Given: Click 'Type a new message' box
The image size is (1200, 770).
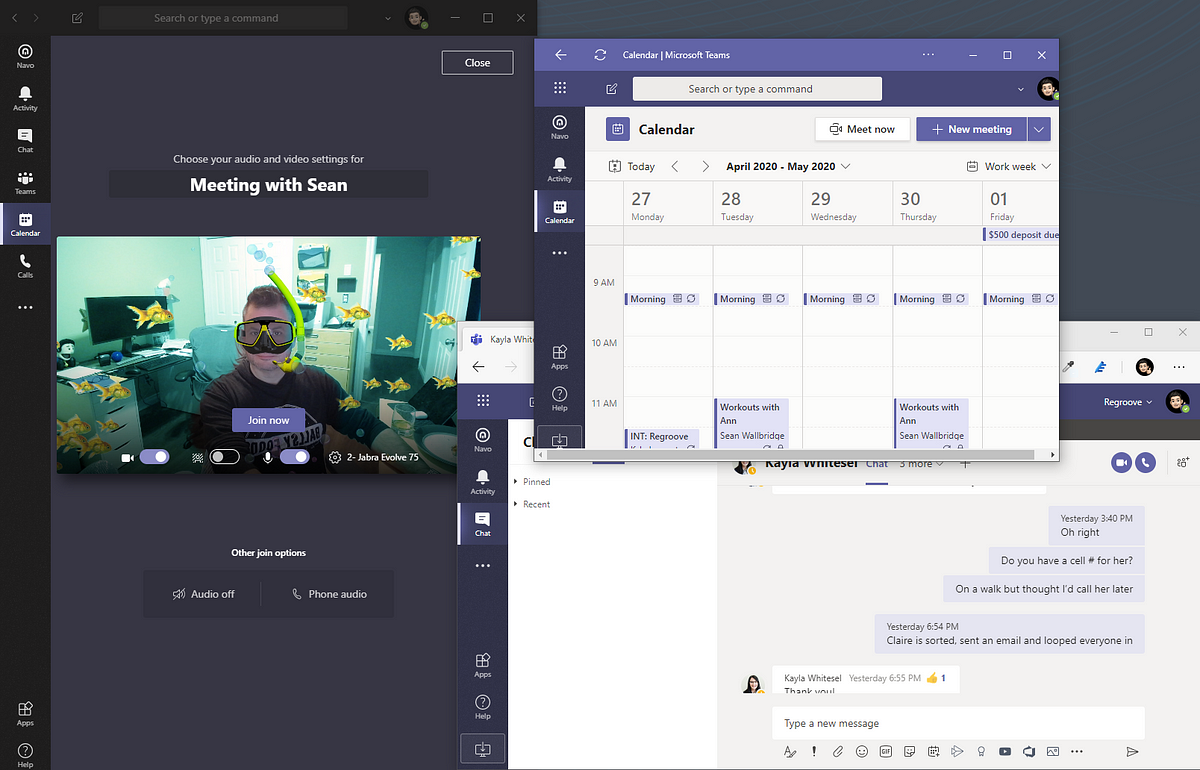Looking at the screenshot, I should 958,723.
